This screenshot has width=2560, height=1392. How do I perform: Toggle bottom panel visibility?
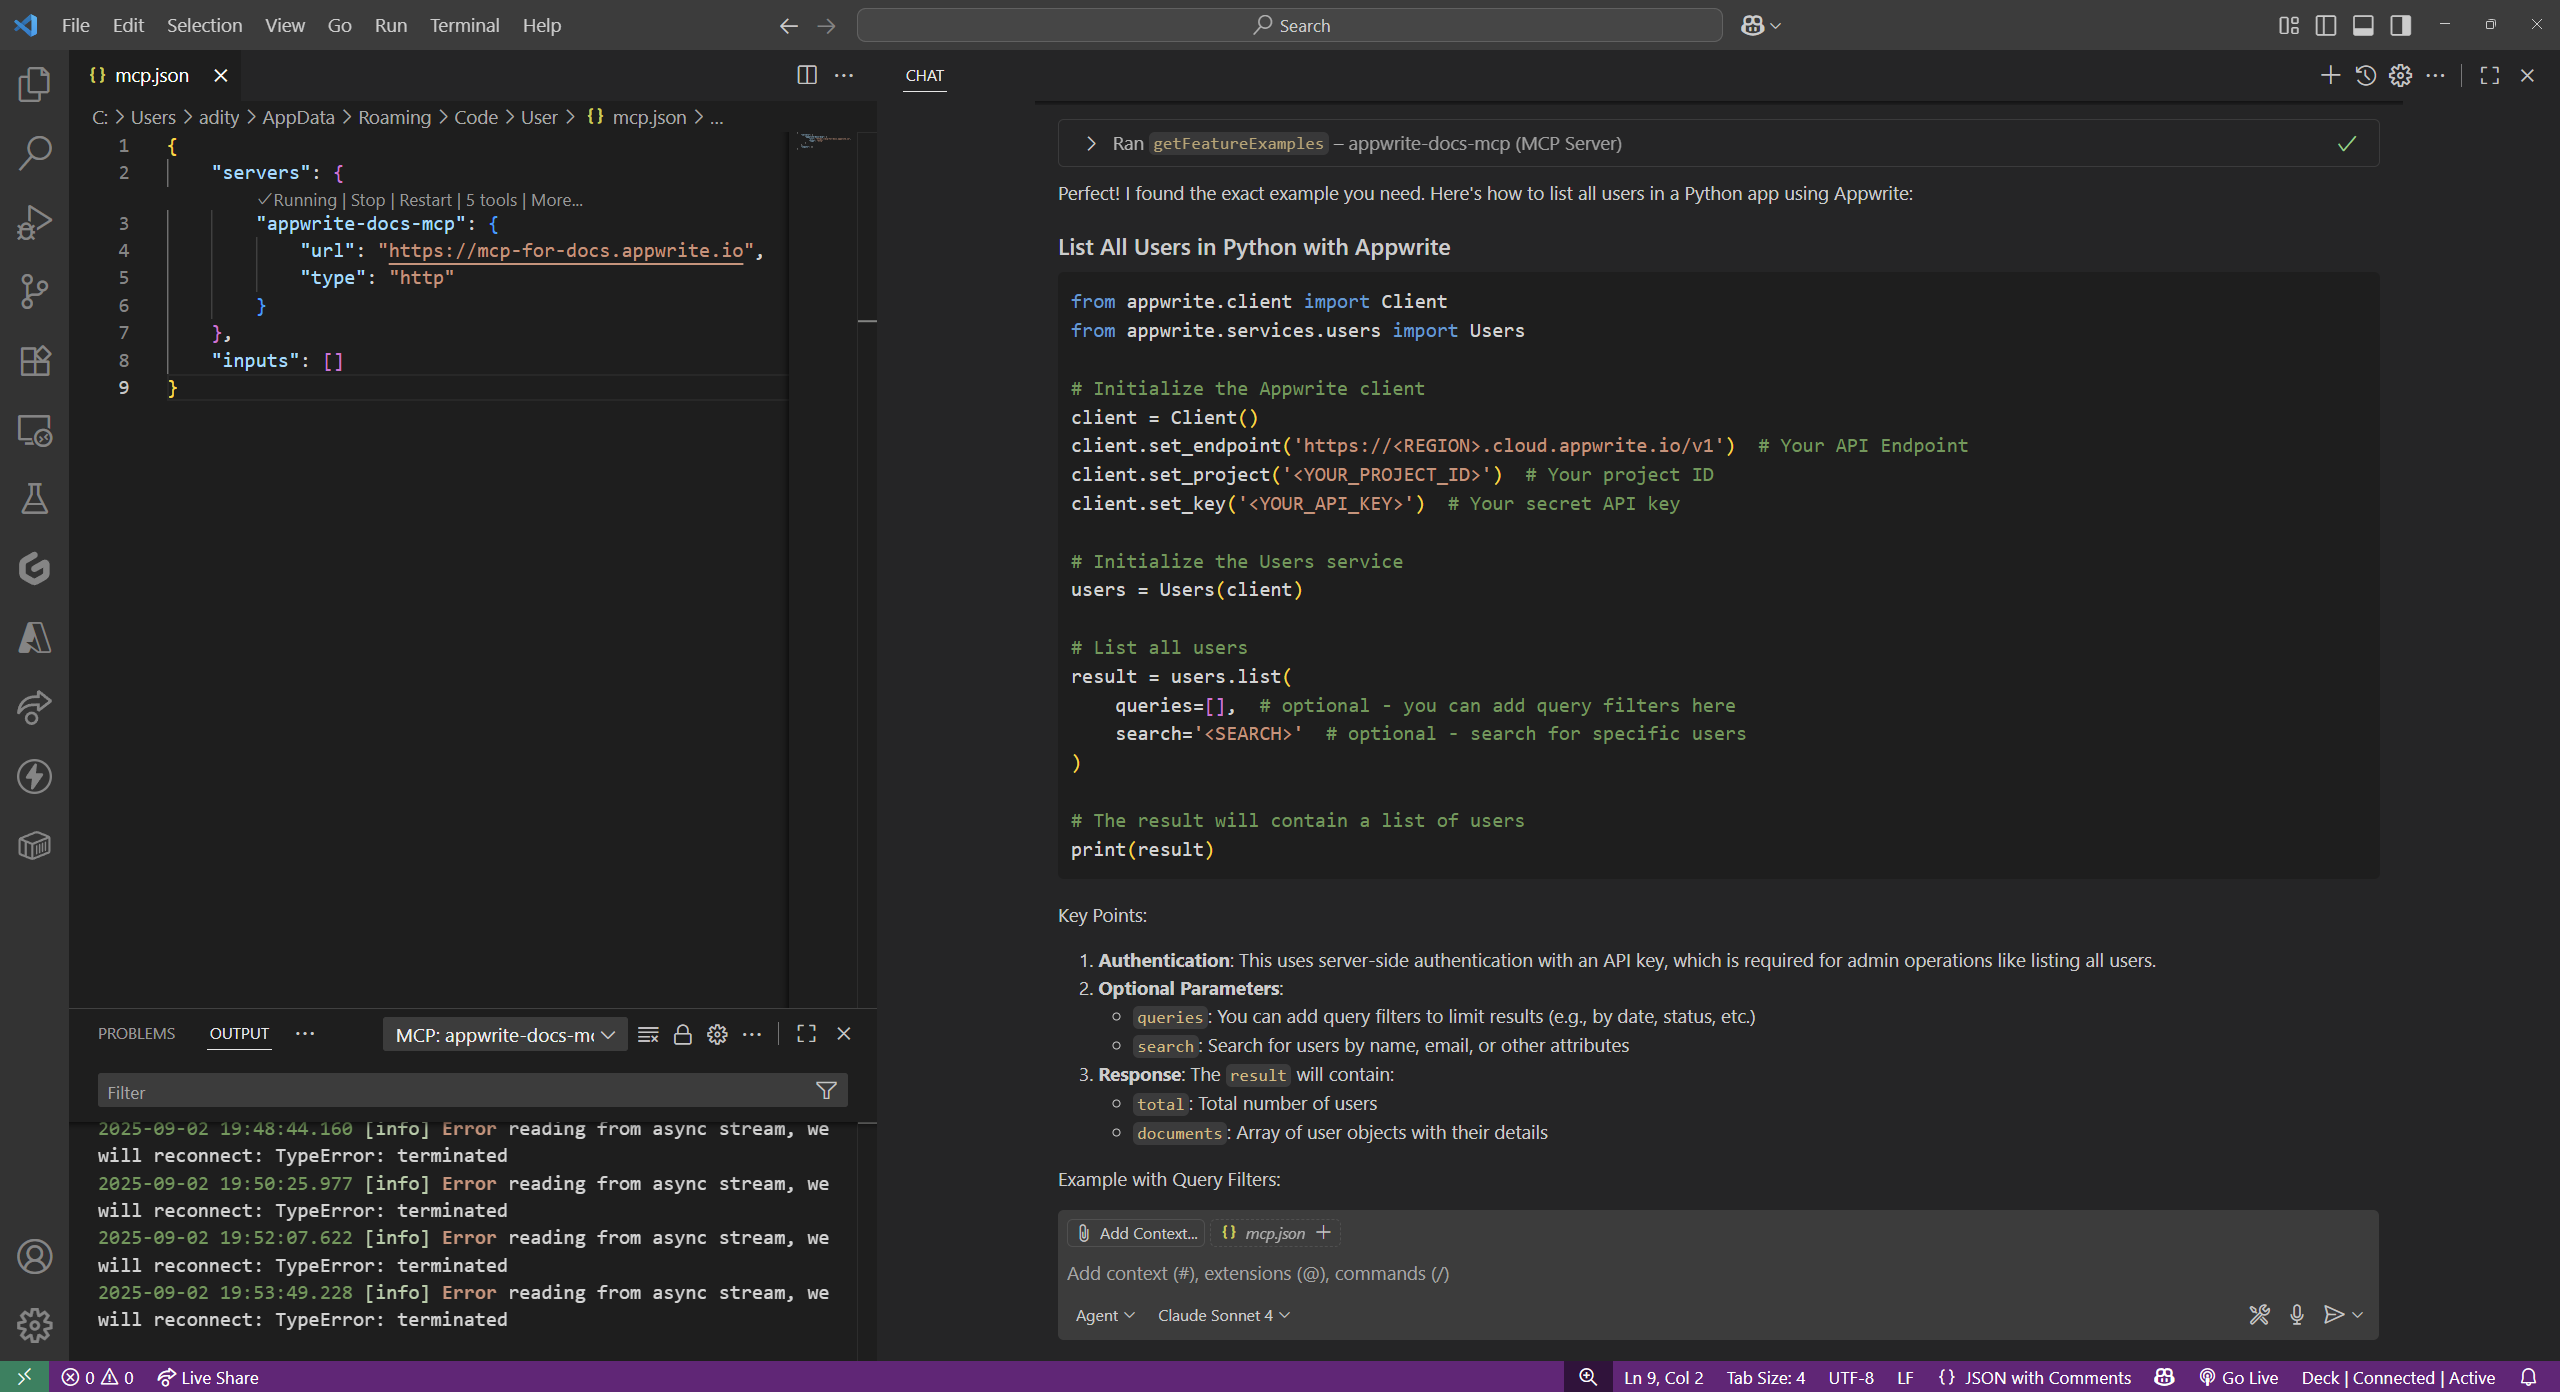click(2363, 25)
